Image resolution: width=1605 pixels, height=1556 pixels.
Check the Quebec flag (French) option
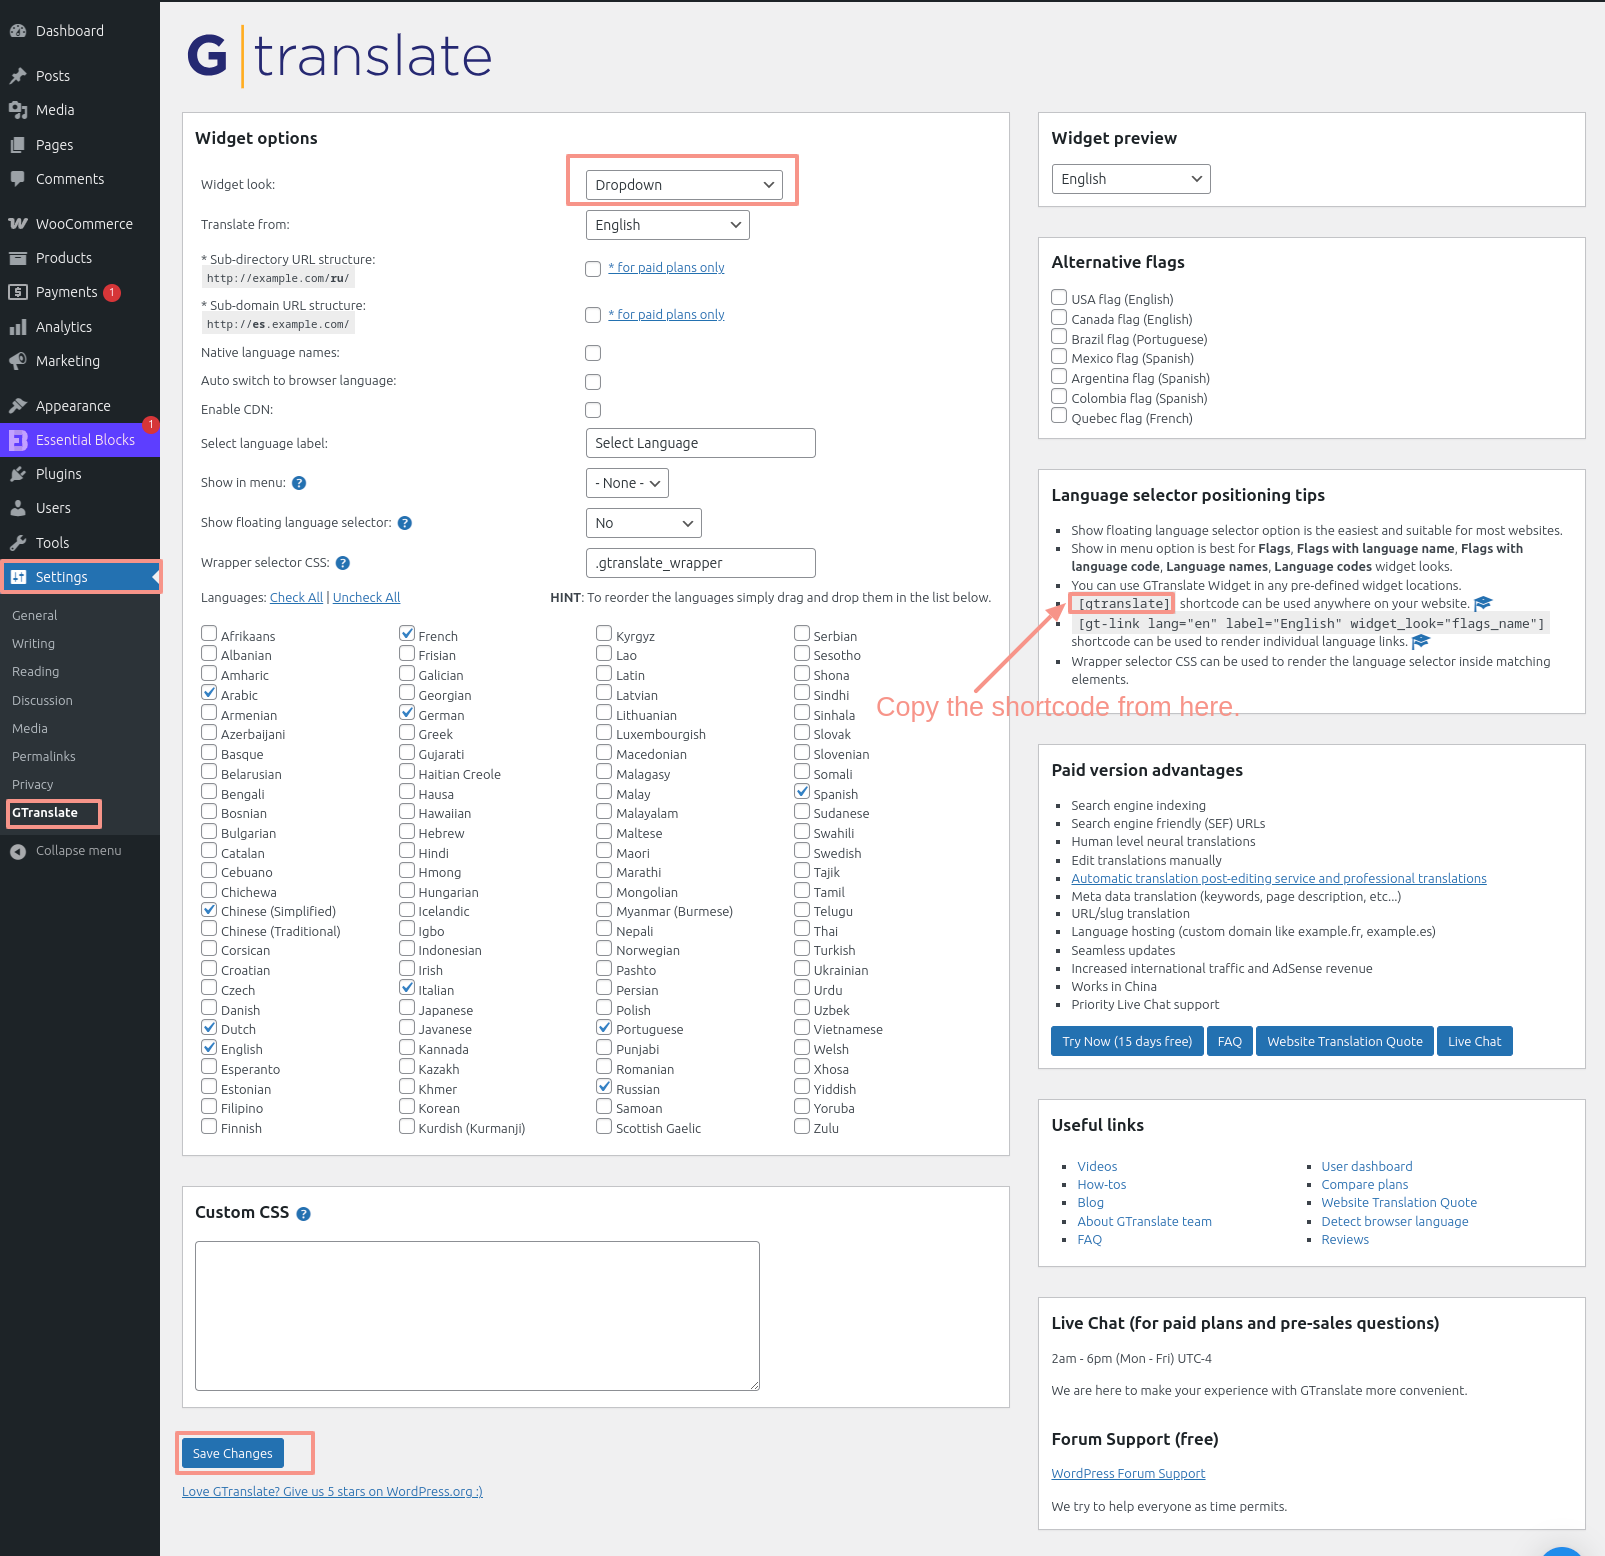(x=1059, y=416)
